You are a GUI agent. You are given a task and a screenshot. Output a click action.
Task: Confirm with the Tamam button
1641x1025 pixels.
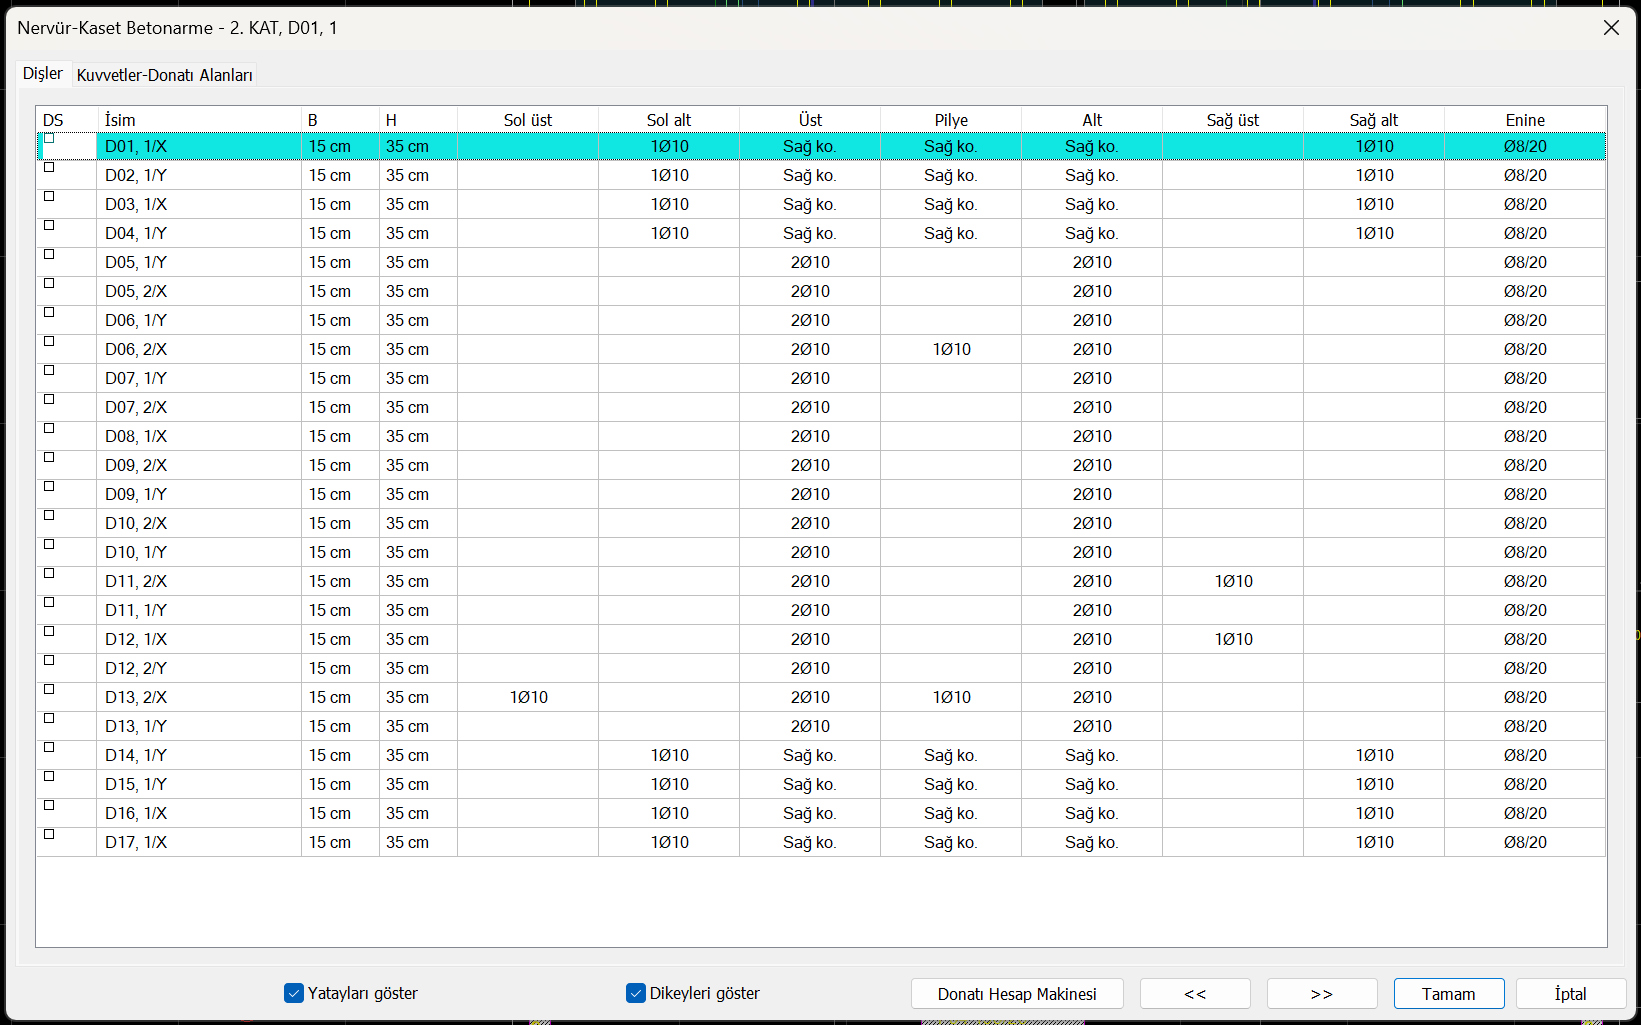pyautogui.click(x=1449, y=994)
